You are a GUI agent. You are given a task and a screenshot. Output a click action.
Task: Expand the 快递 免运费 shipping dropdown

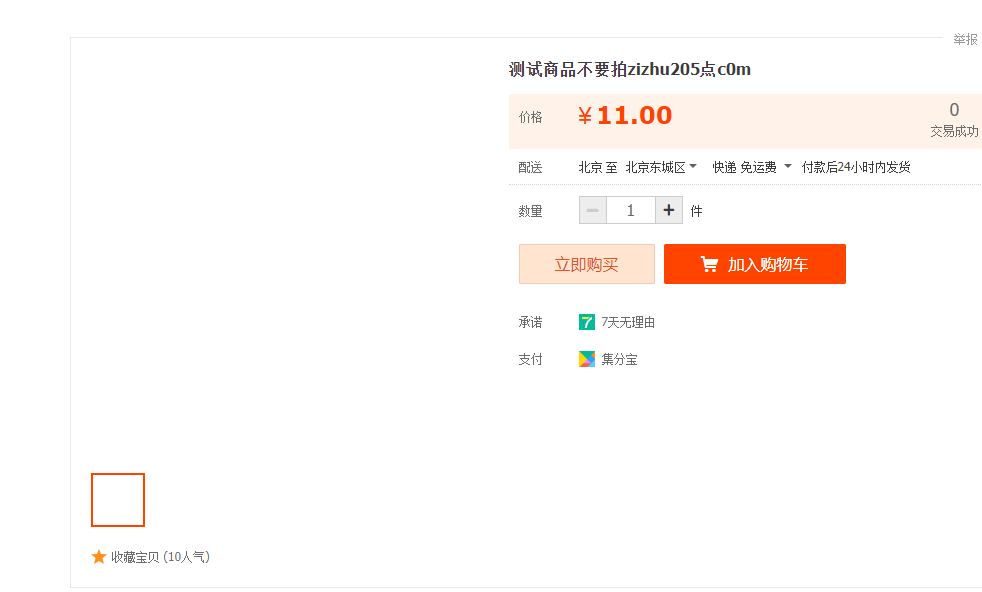[x=752, y=167]
